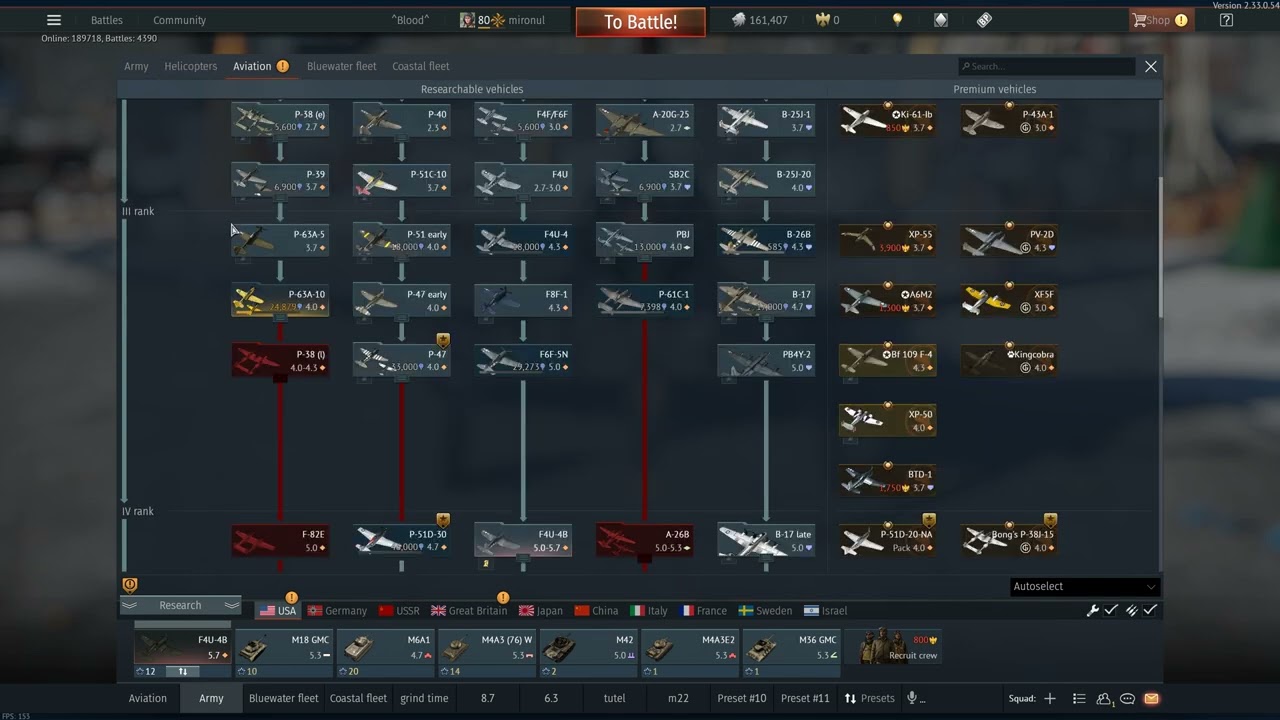Click the Research button
Screen dimensions: 1280x720
[180, 605]
